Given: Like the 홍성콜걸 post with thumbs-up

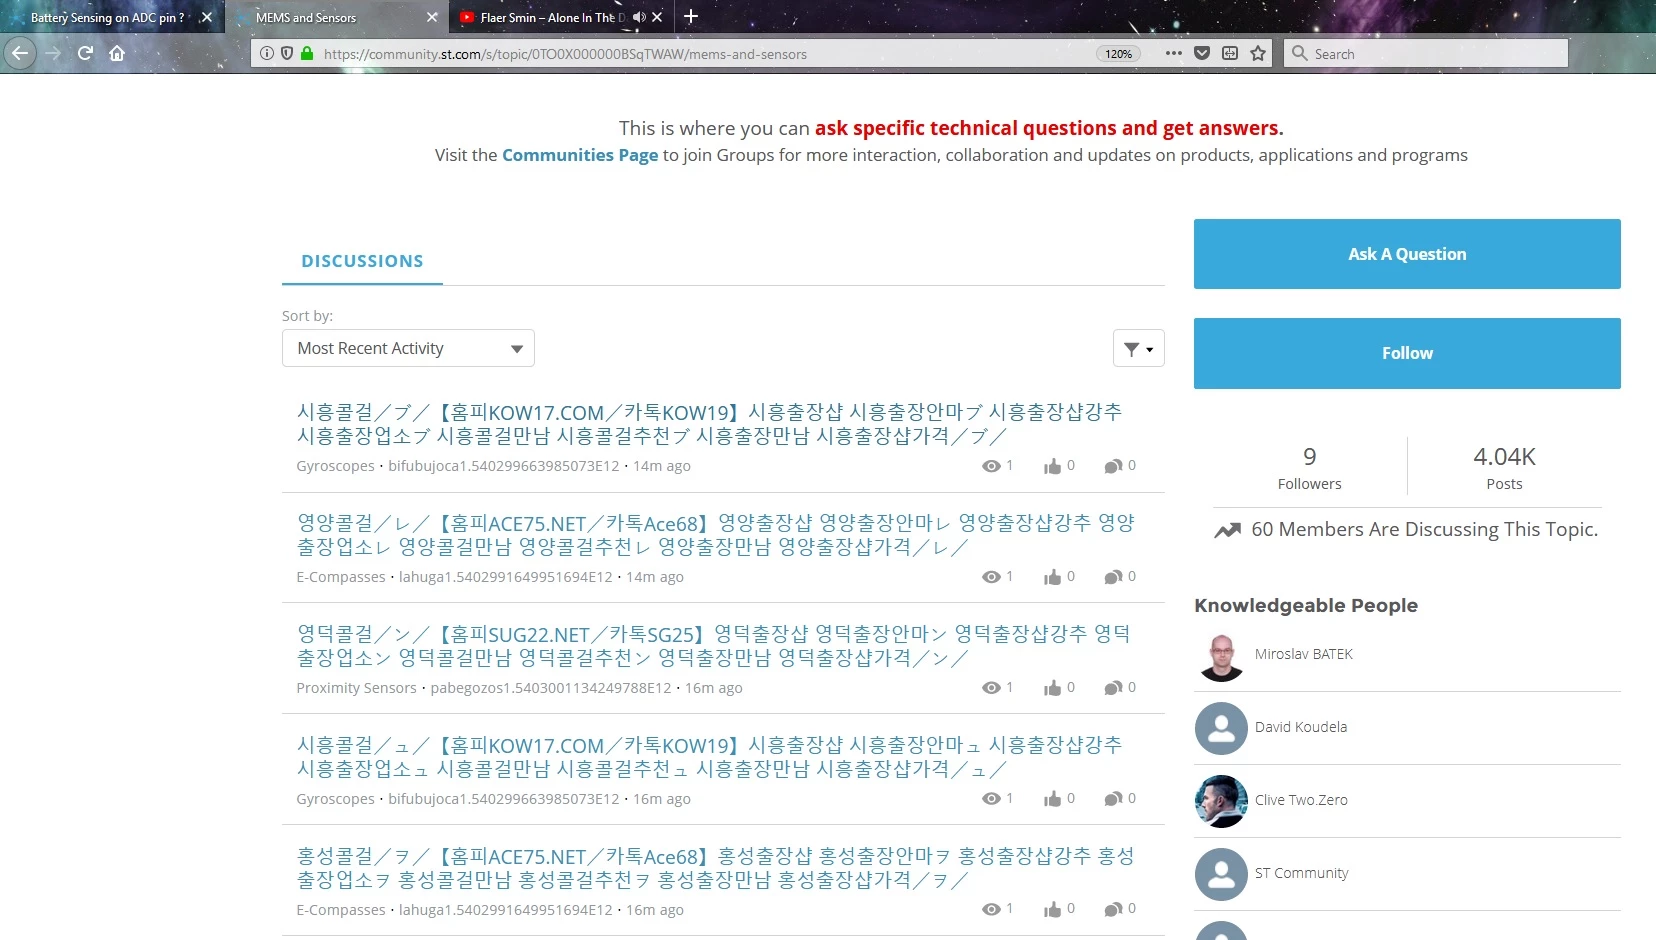Looking at the screenshot, I should tap(1052, 909).
